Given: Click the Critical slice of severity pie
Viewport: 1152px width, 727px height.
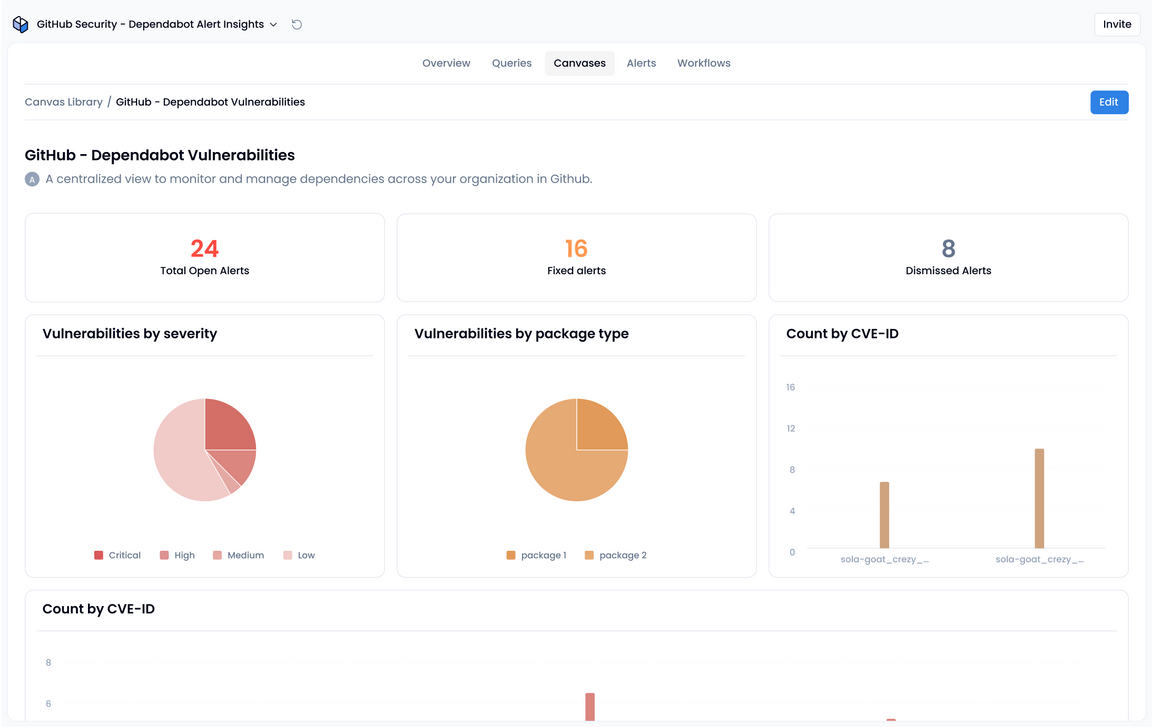Looking at the screenshot, I should click(x=226, y=427).
